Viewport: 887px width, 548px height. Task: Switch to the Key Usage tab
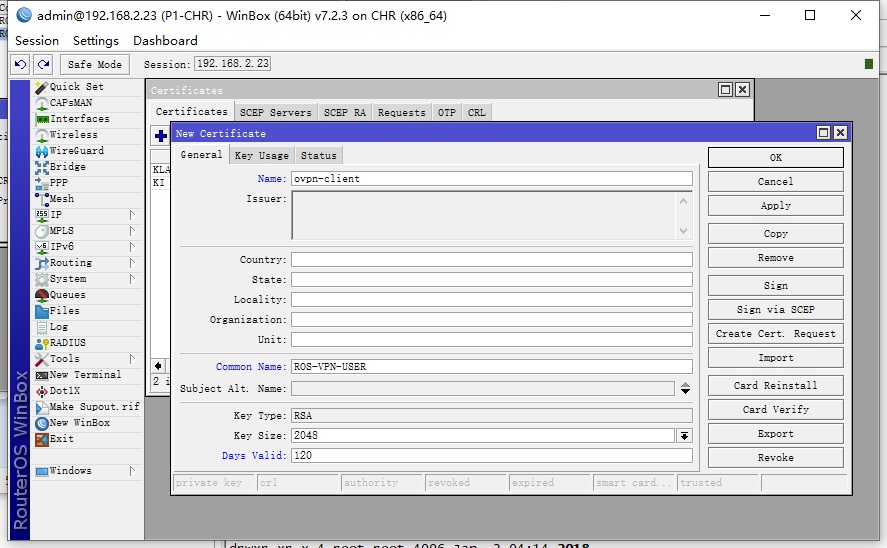261,155
